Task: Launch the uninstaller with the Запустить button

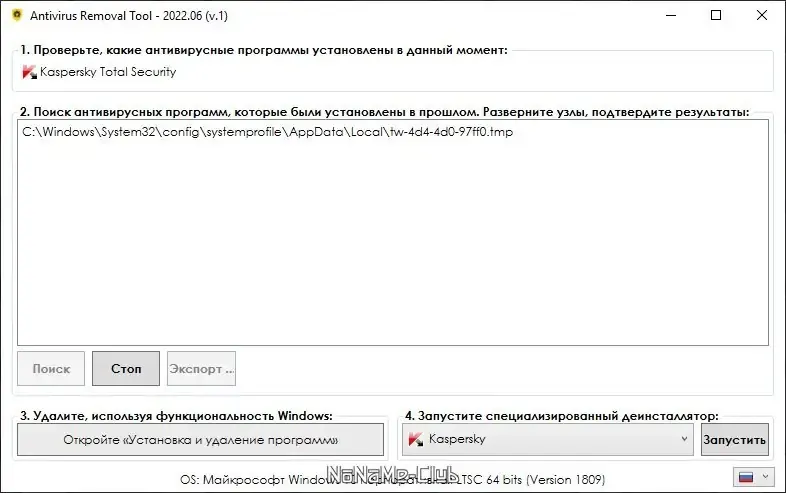Action: coord(734,440)
